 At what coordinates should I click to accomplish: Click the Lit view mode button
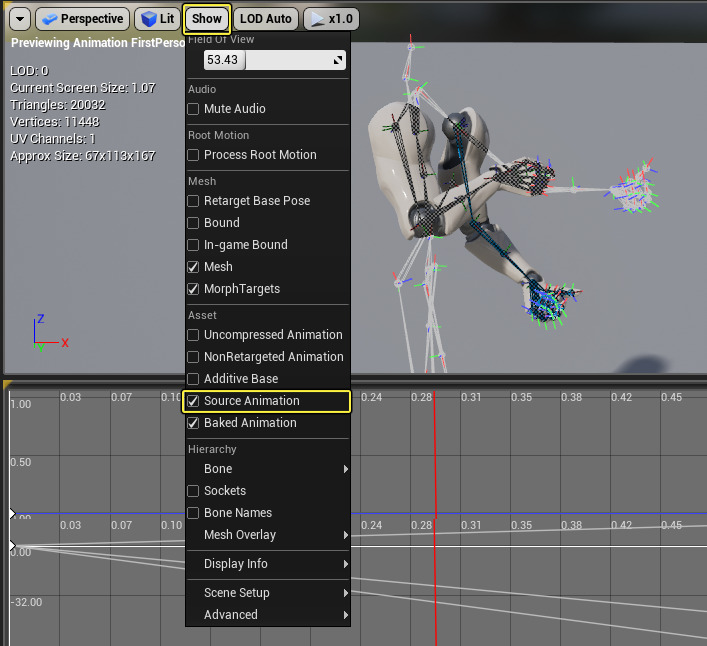point(157,19)
